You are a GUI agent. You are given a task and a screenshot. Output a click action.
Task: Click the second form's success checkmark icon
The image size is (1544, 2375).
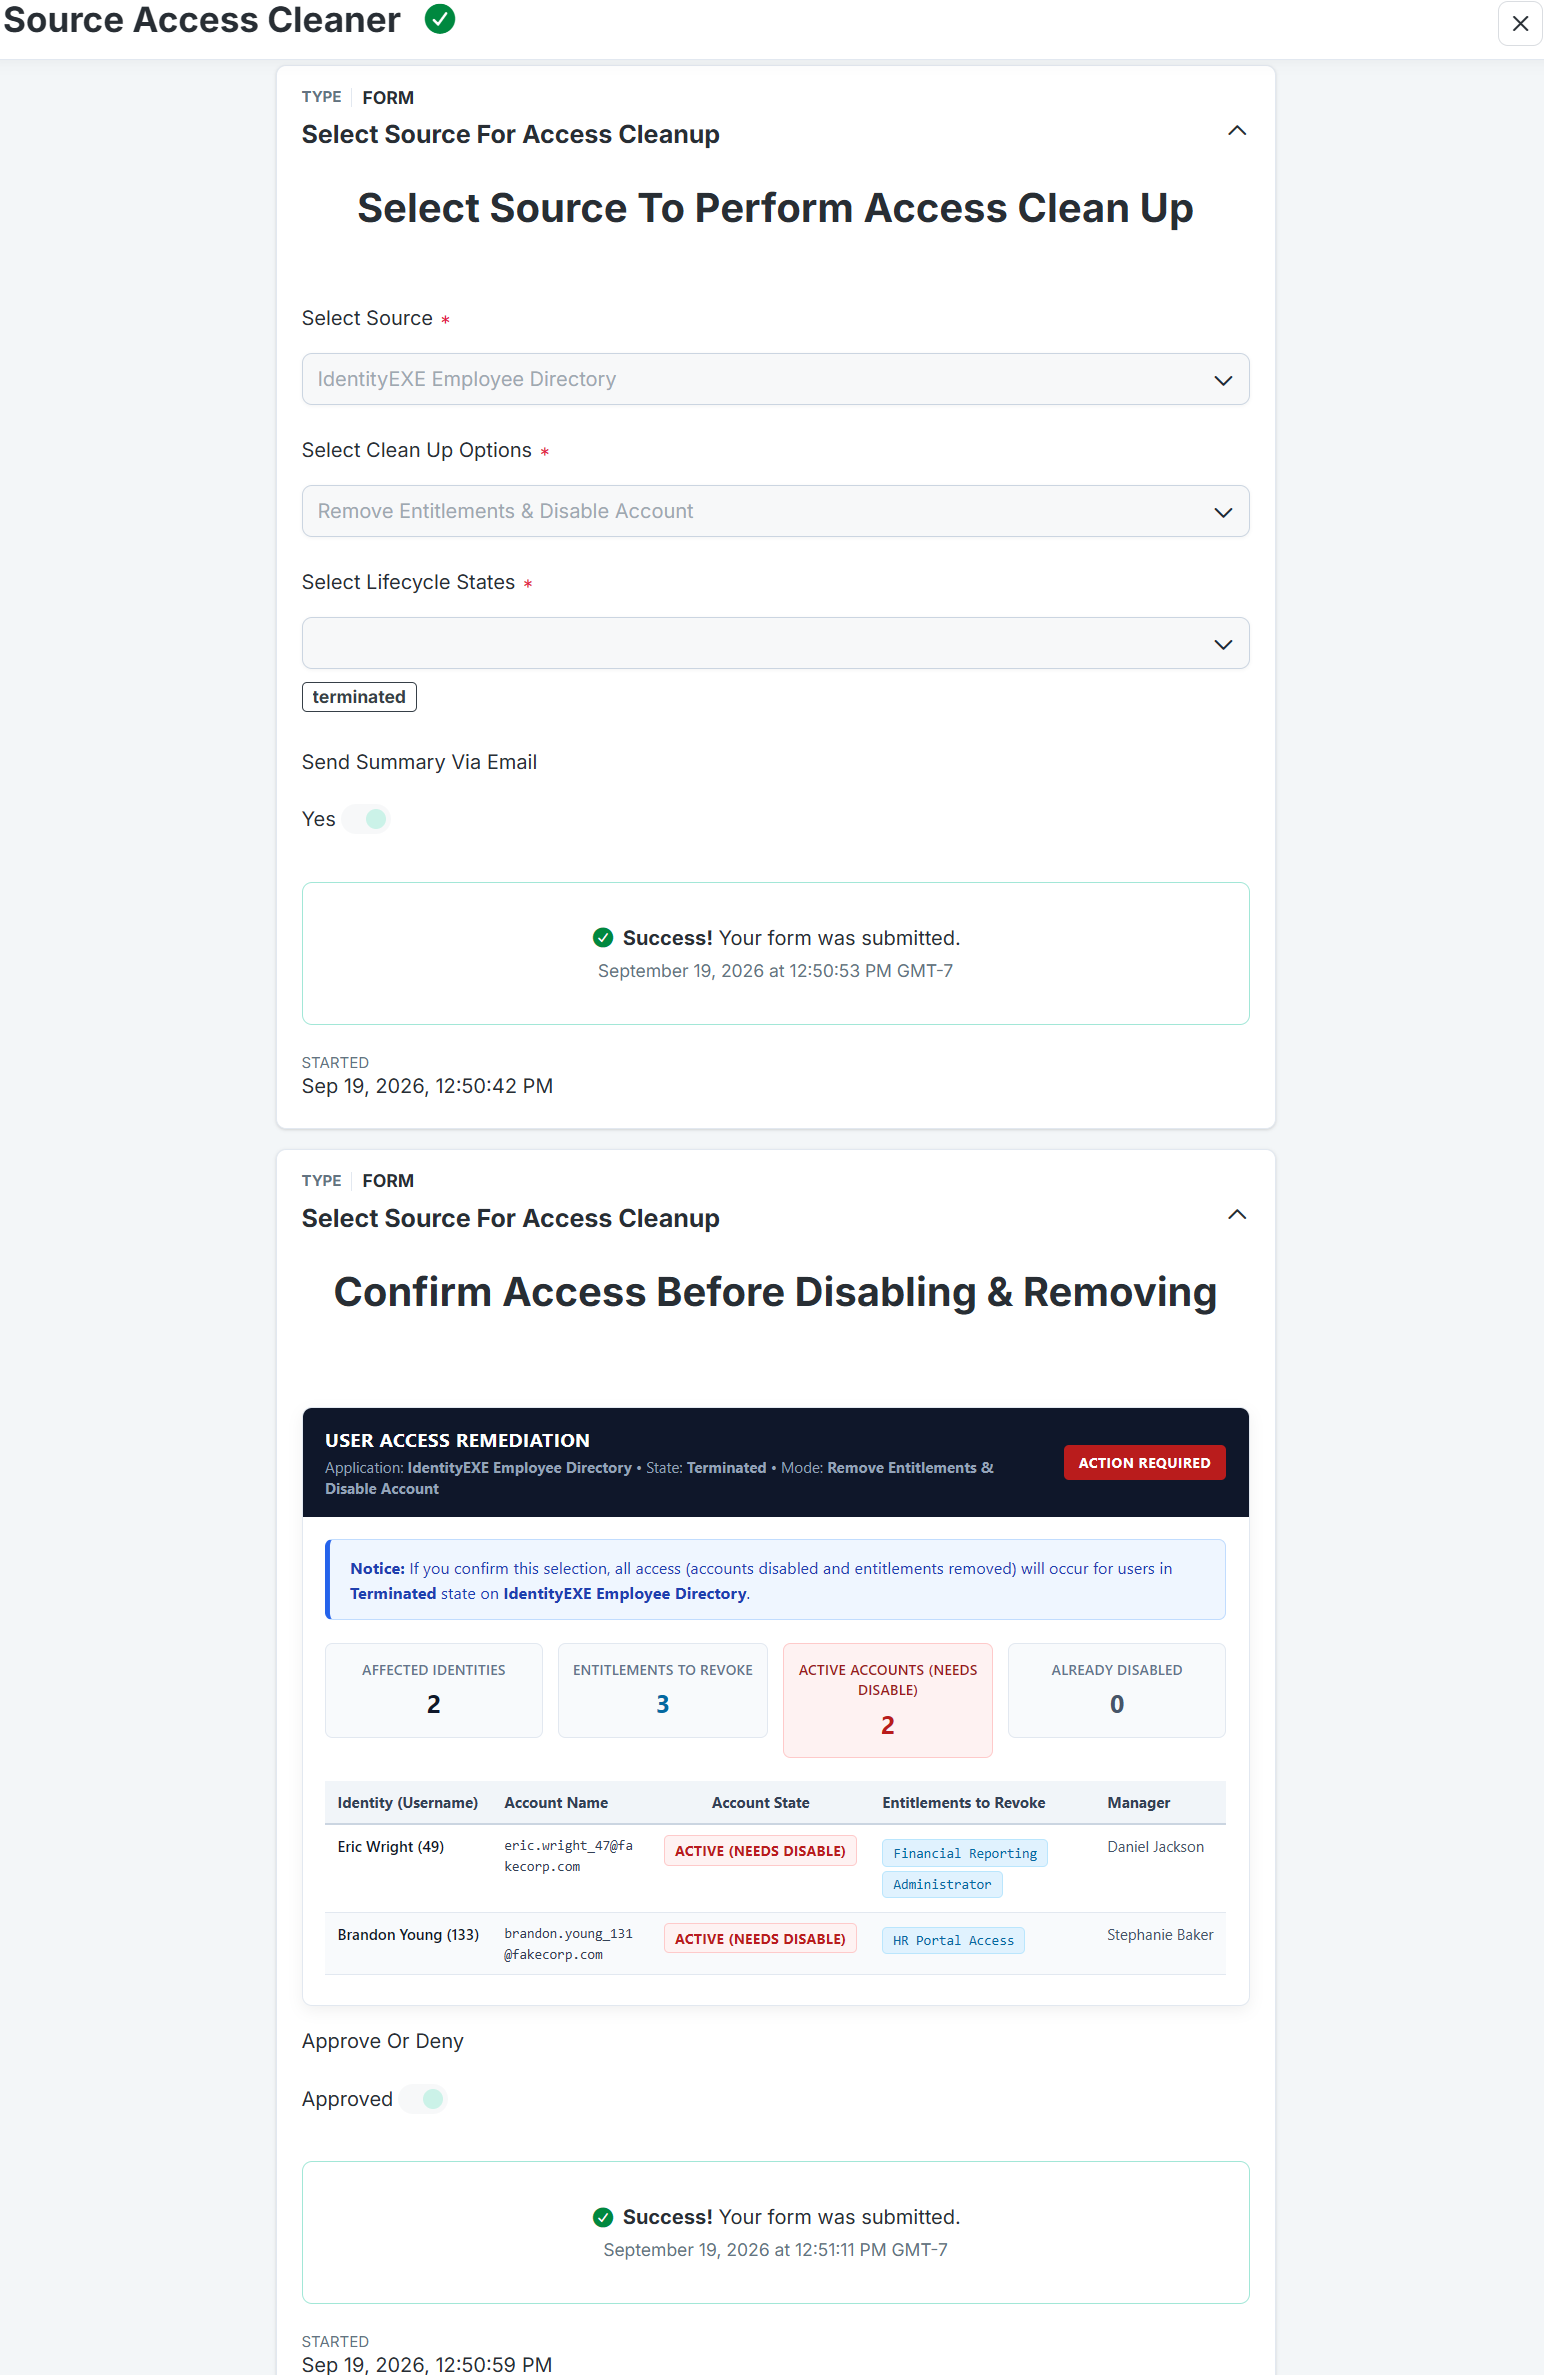pos(603,2217)
